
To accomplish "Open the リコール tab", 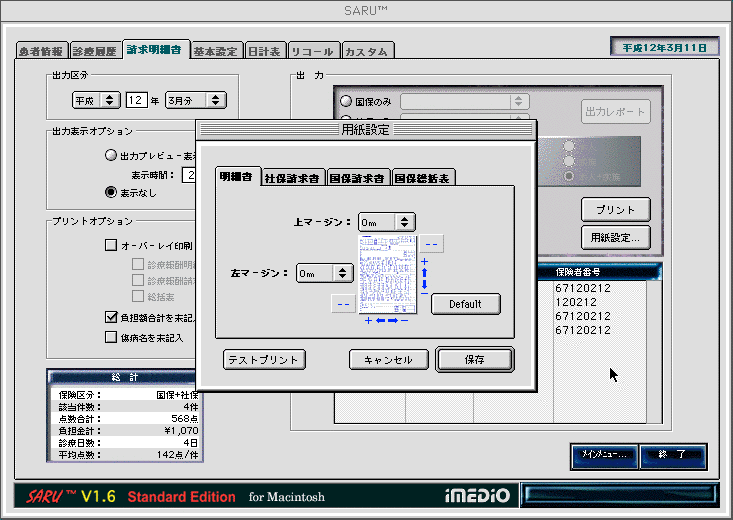I will pyautogui.click(x=313, y=51).
